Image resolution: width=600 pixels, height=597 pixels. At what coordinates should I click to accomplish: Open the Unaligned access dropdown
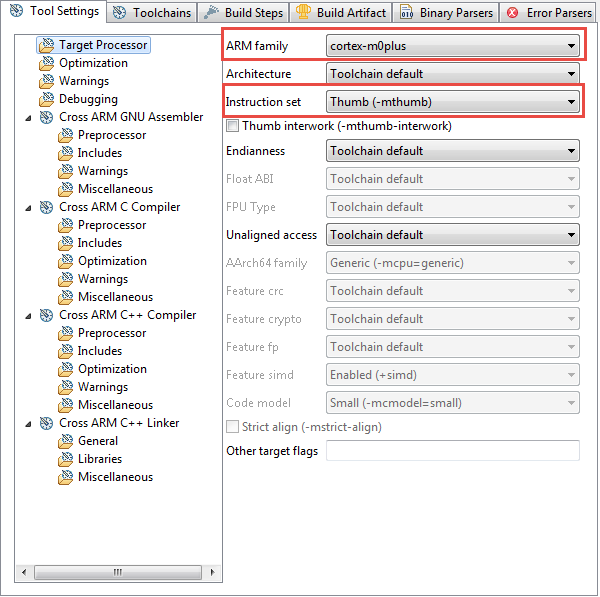pyautogui.click(x=453, y=235)
